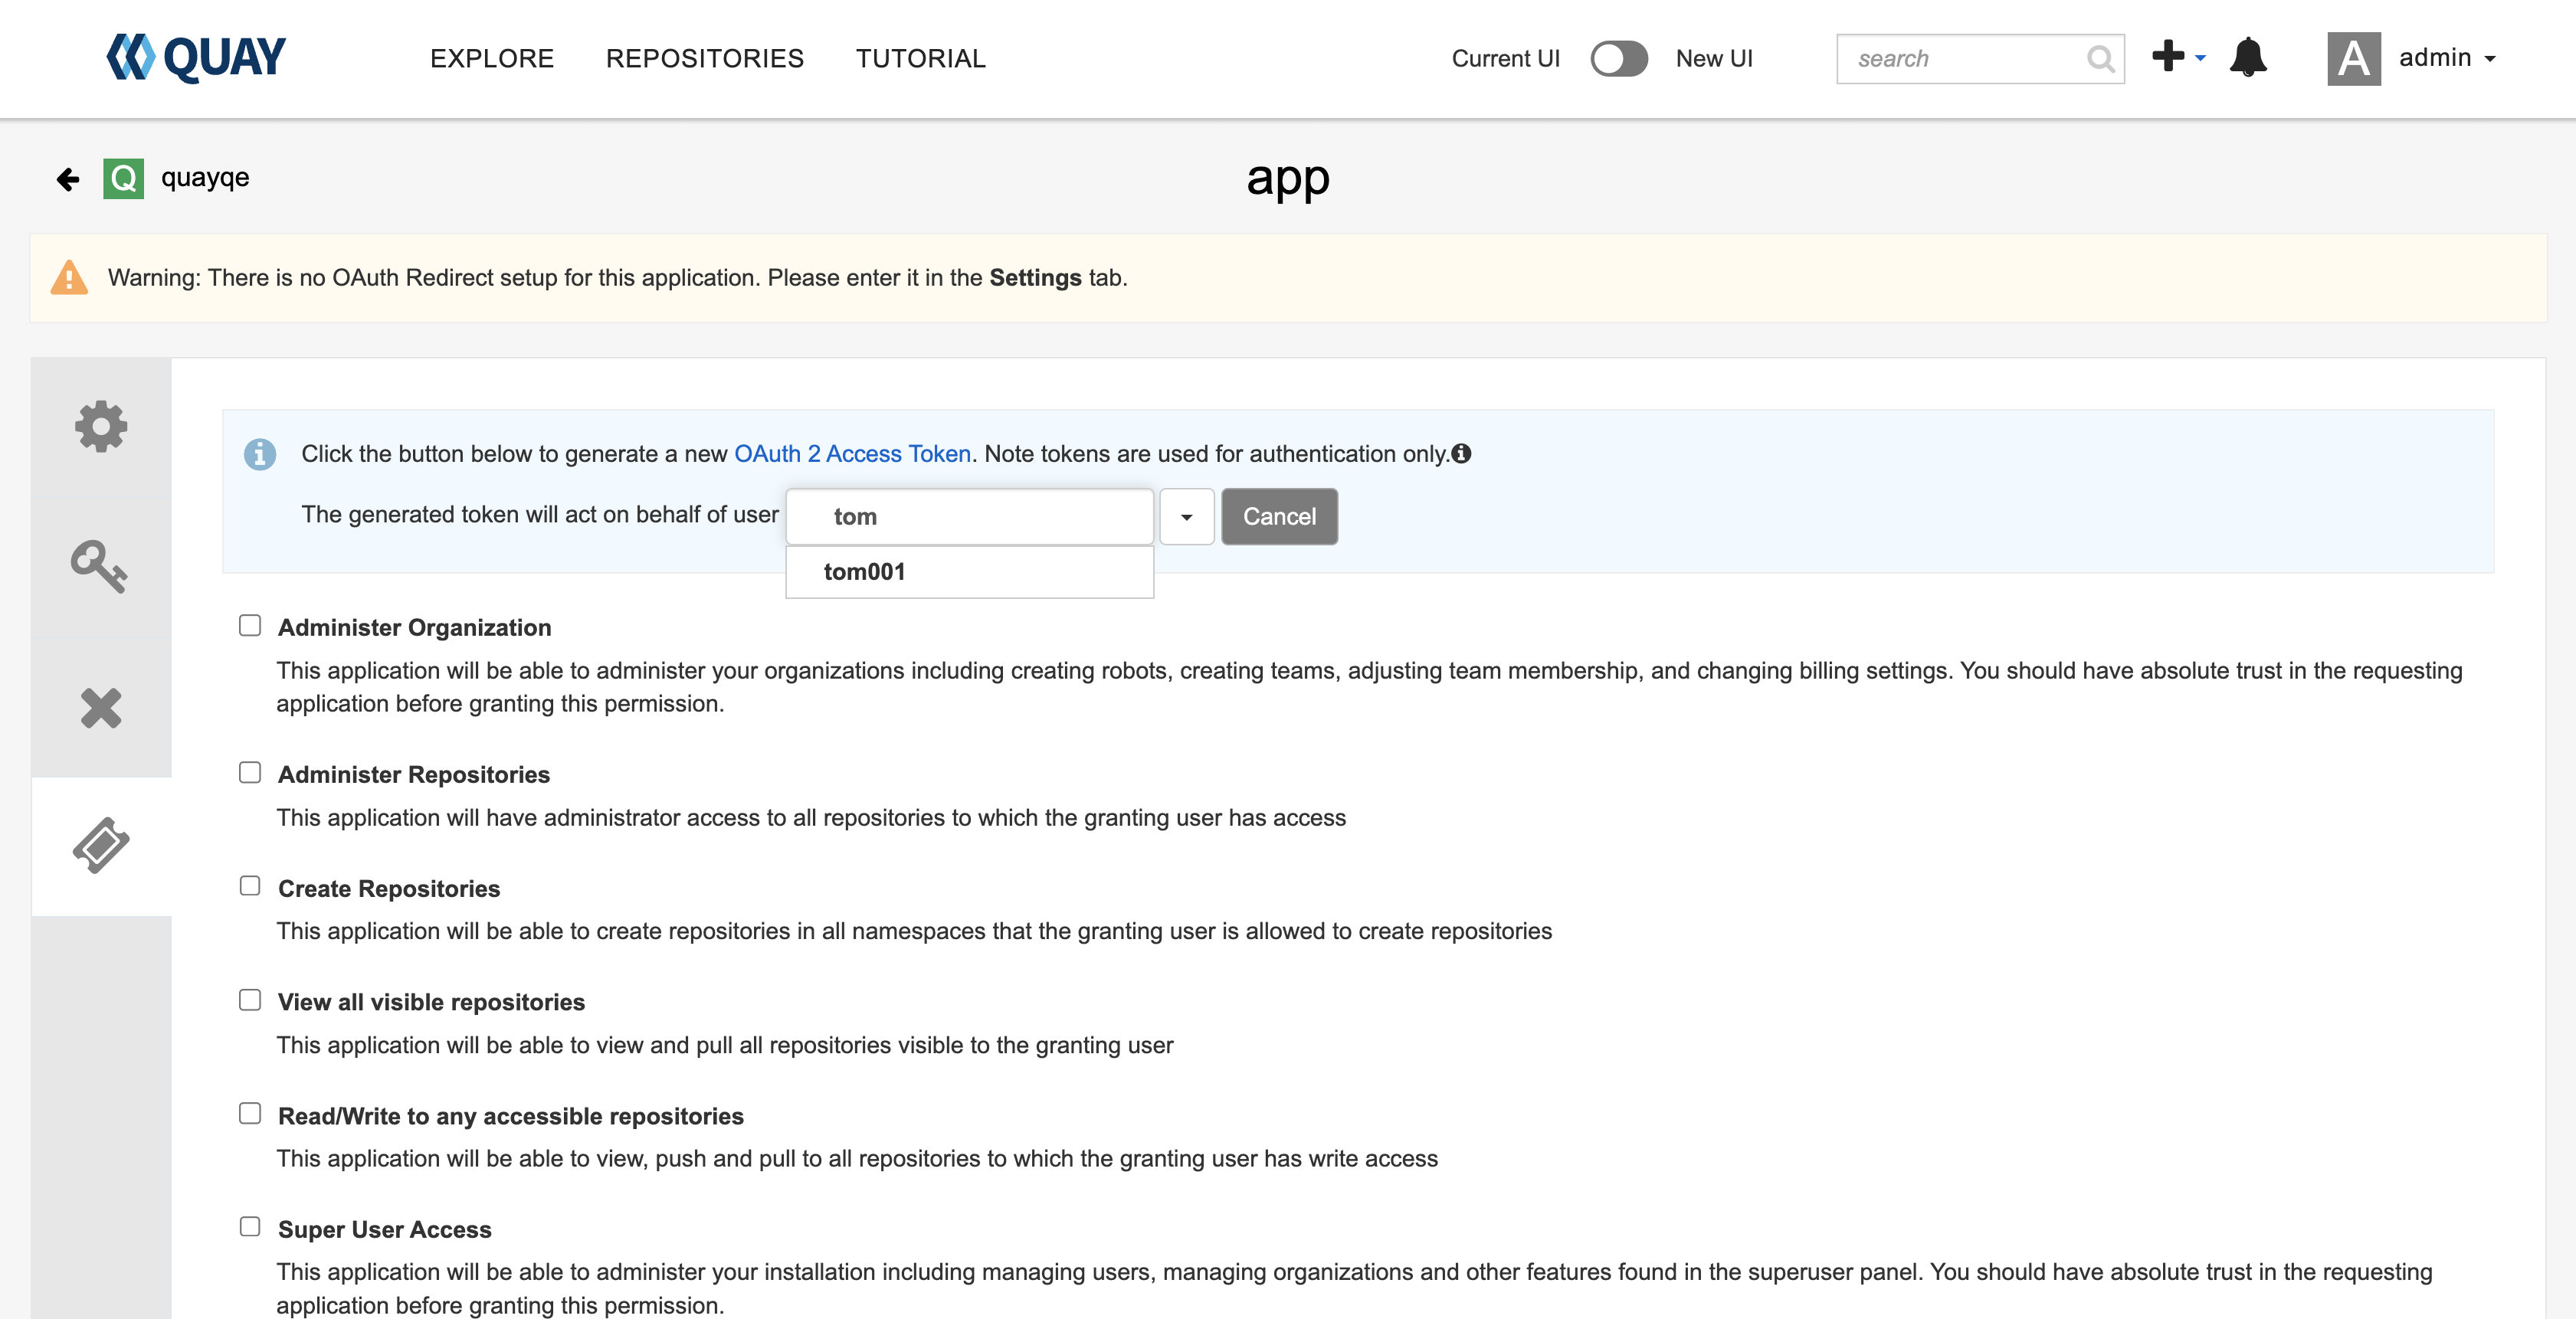
Task: Check Administer Organization permission
Action: click(250, 626)
